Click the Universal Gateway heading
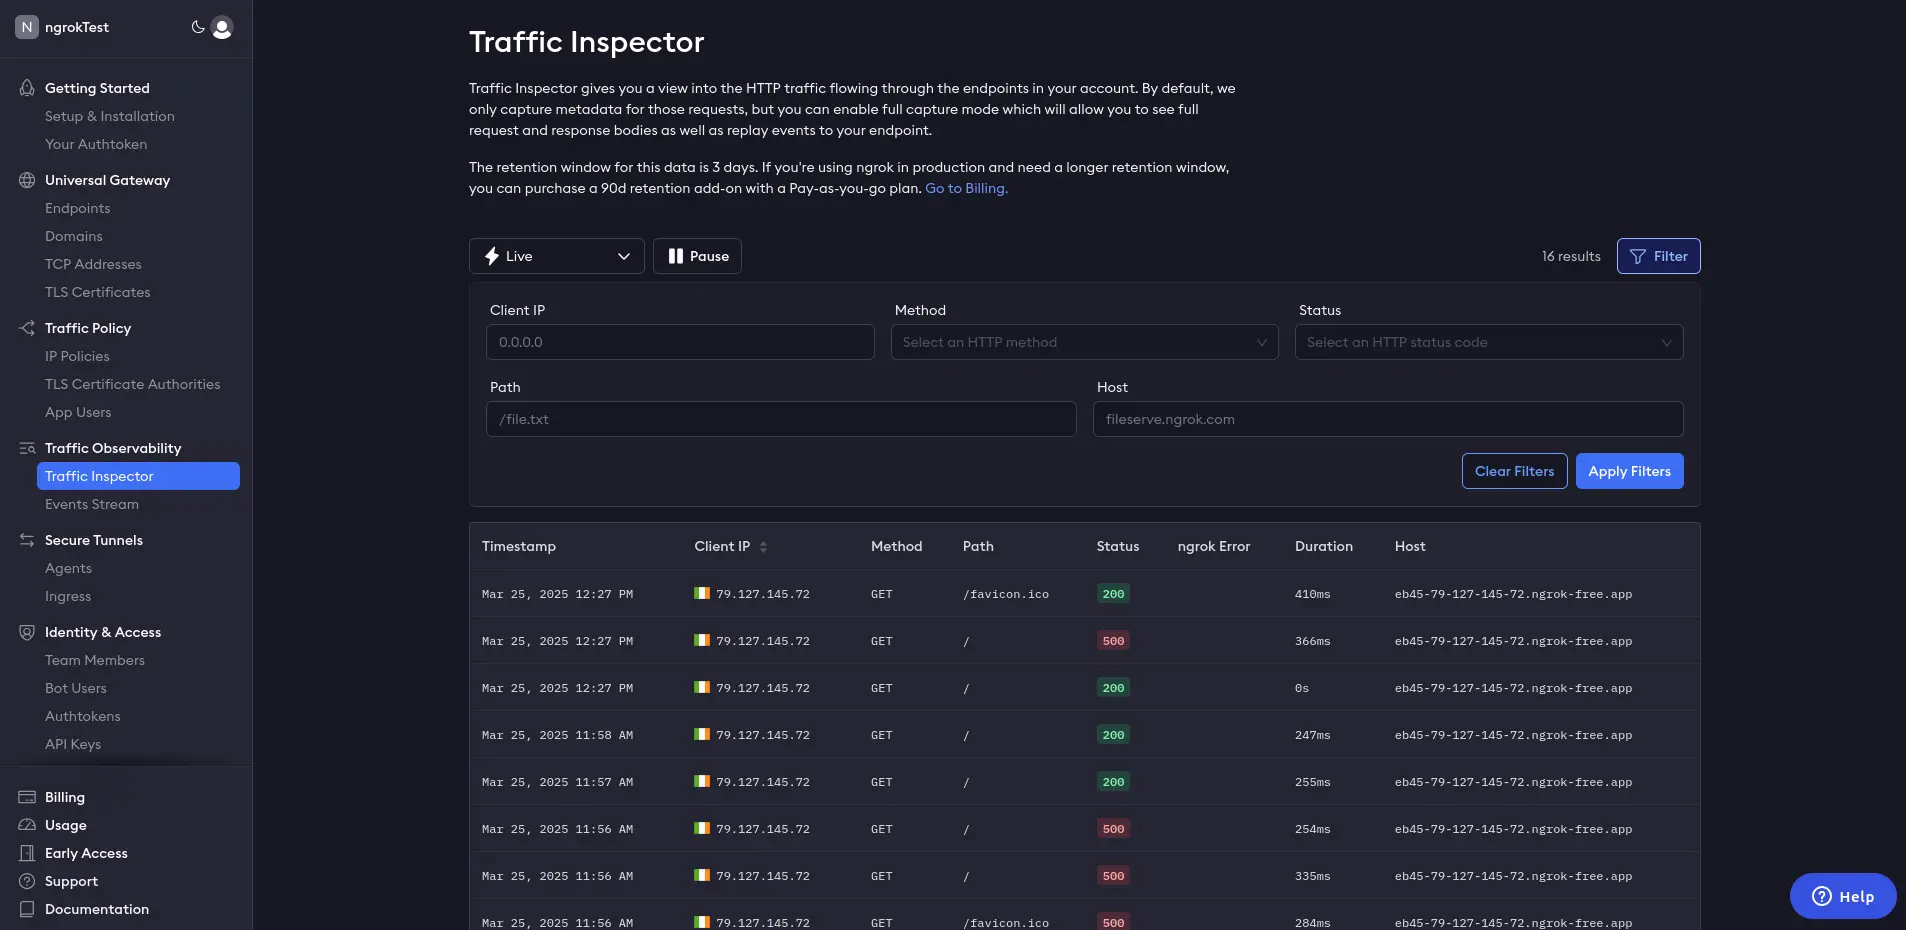1906x930 pixels. coord(108,180)
